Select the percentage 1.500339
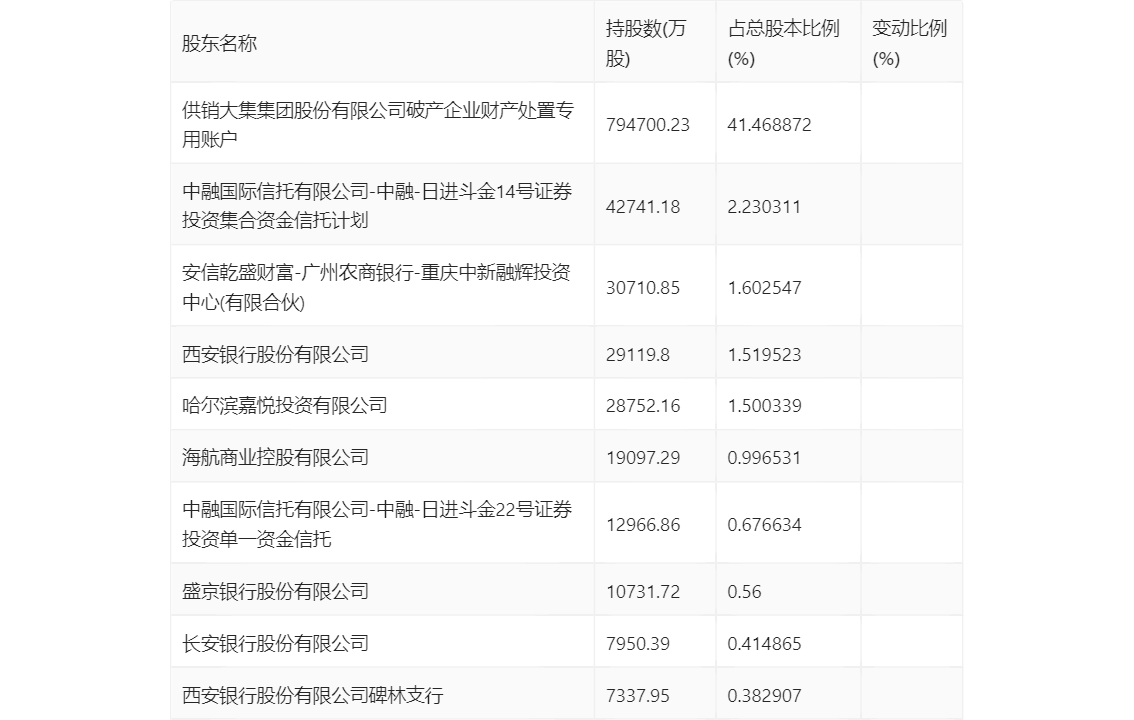Image resolution: width=1134 pixels, height=720 pixels. click(x=764, y=406)
